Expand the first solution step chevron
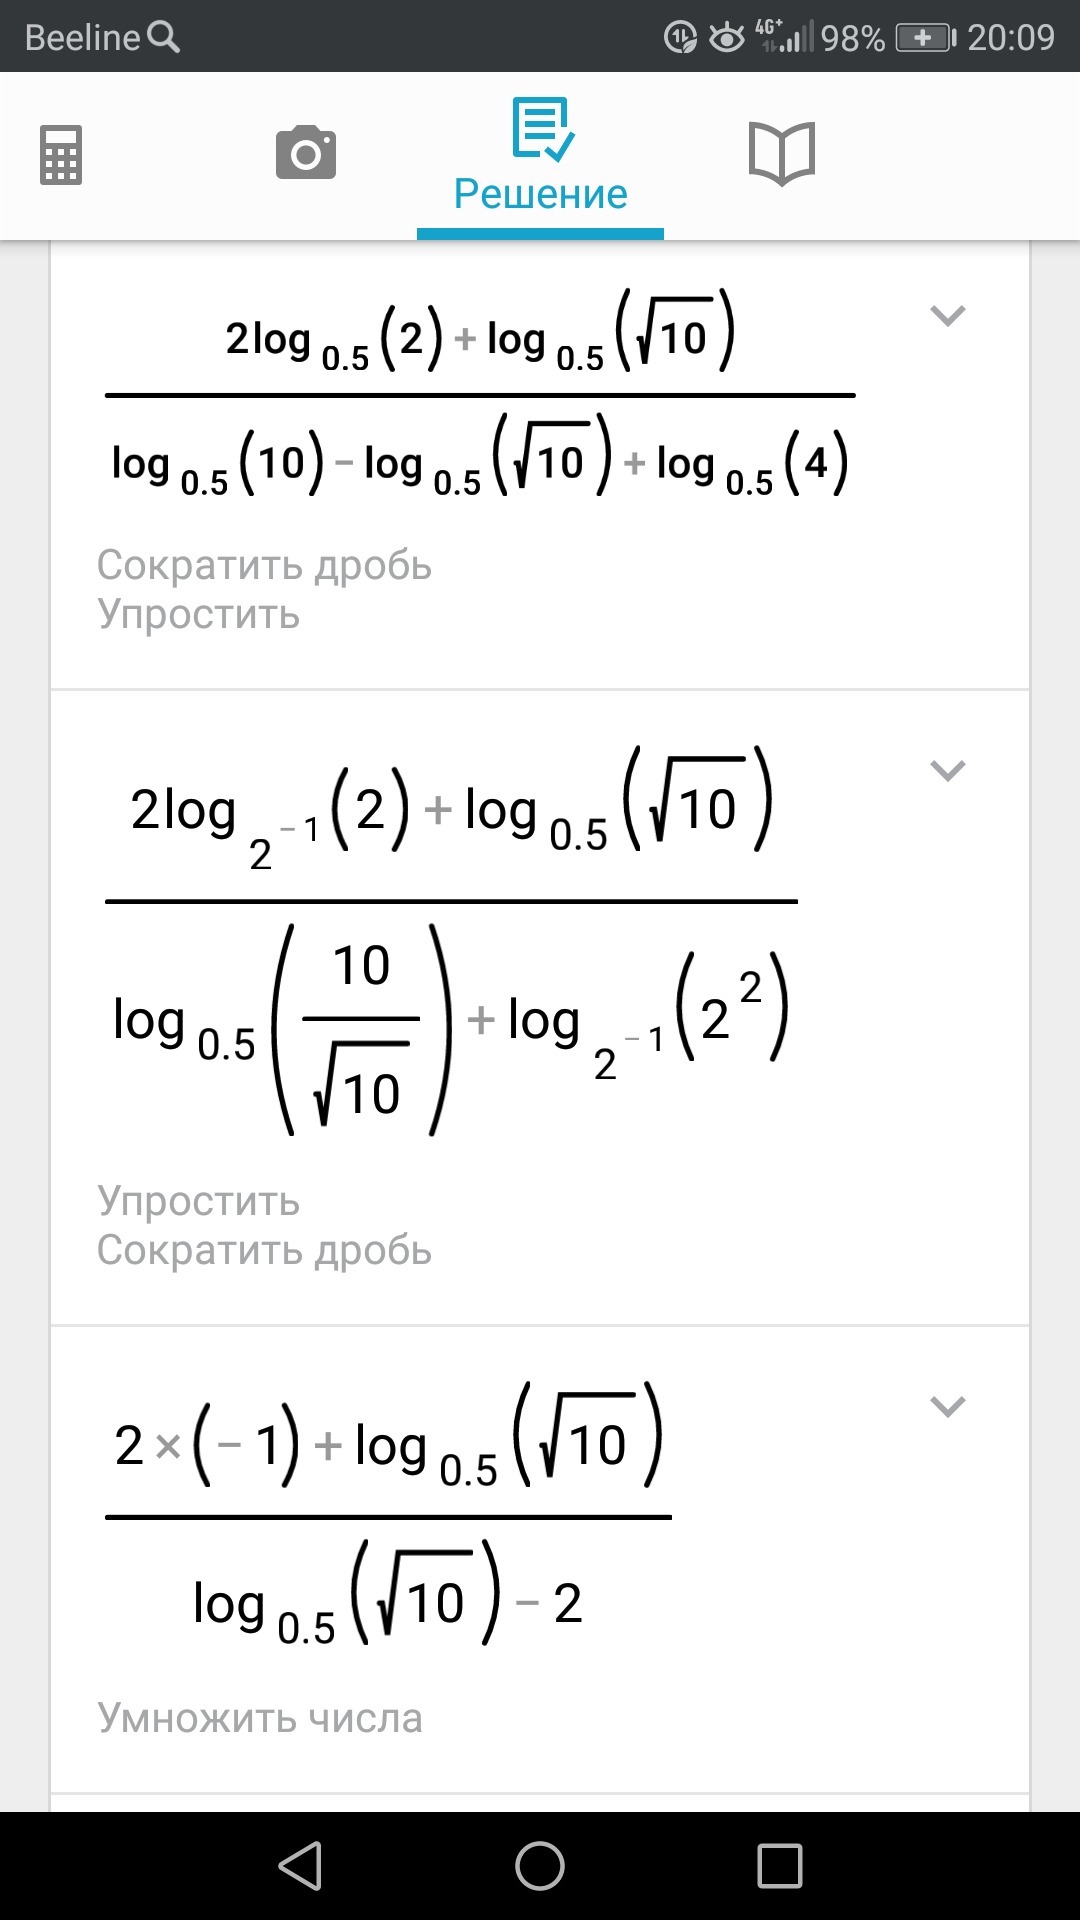The image size is (1080, 1920). coord(947,316)
